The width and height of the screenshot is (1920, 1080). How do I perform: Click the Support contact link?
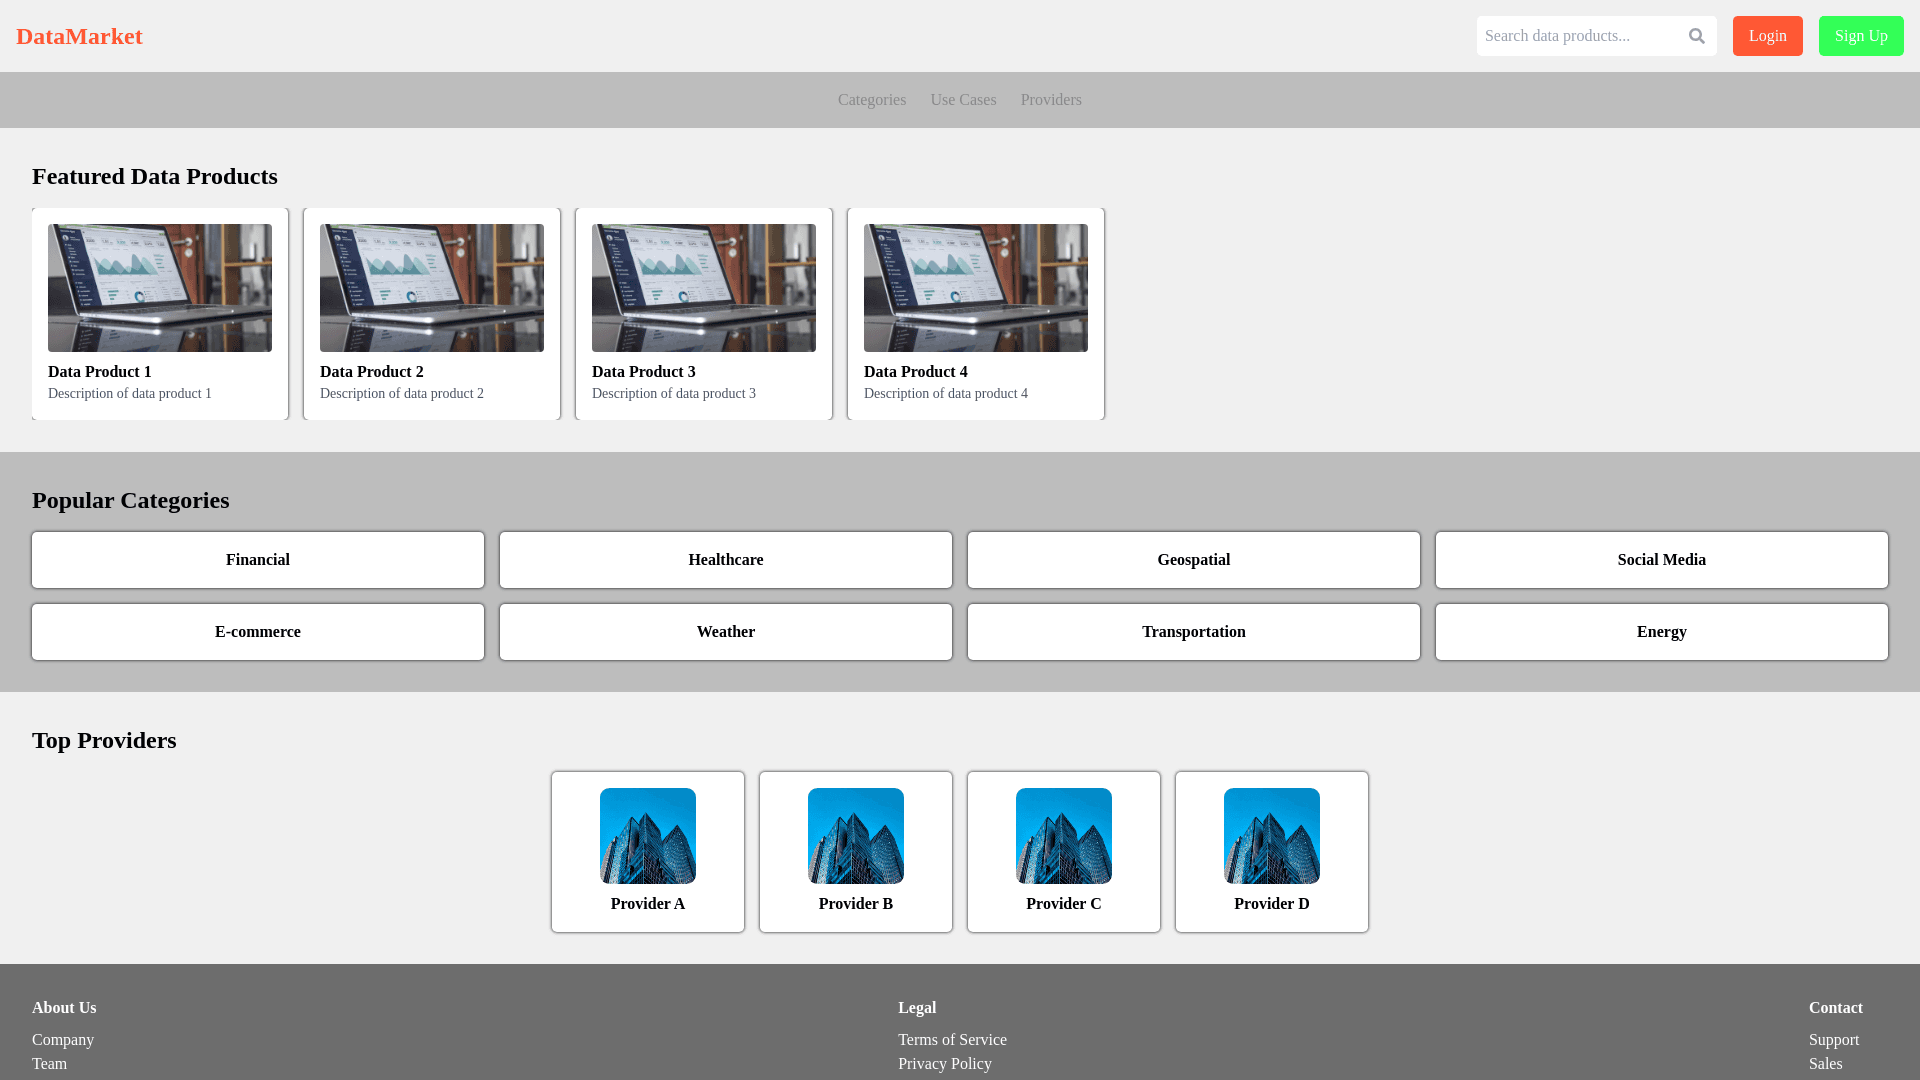pos(1834,1040)
